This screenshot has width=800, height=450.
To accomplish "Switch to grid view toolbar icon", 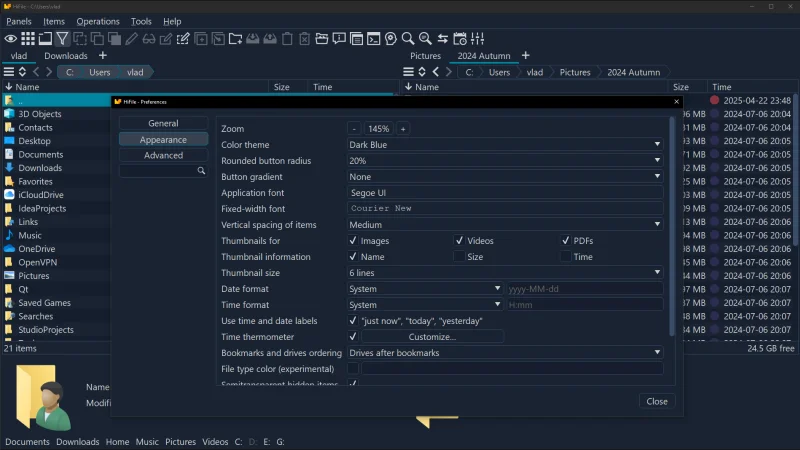I will [28, 39].
